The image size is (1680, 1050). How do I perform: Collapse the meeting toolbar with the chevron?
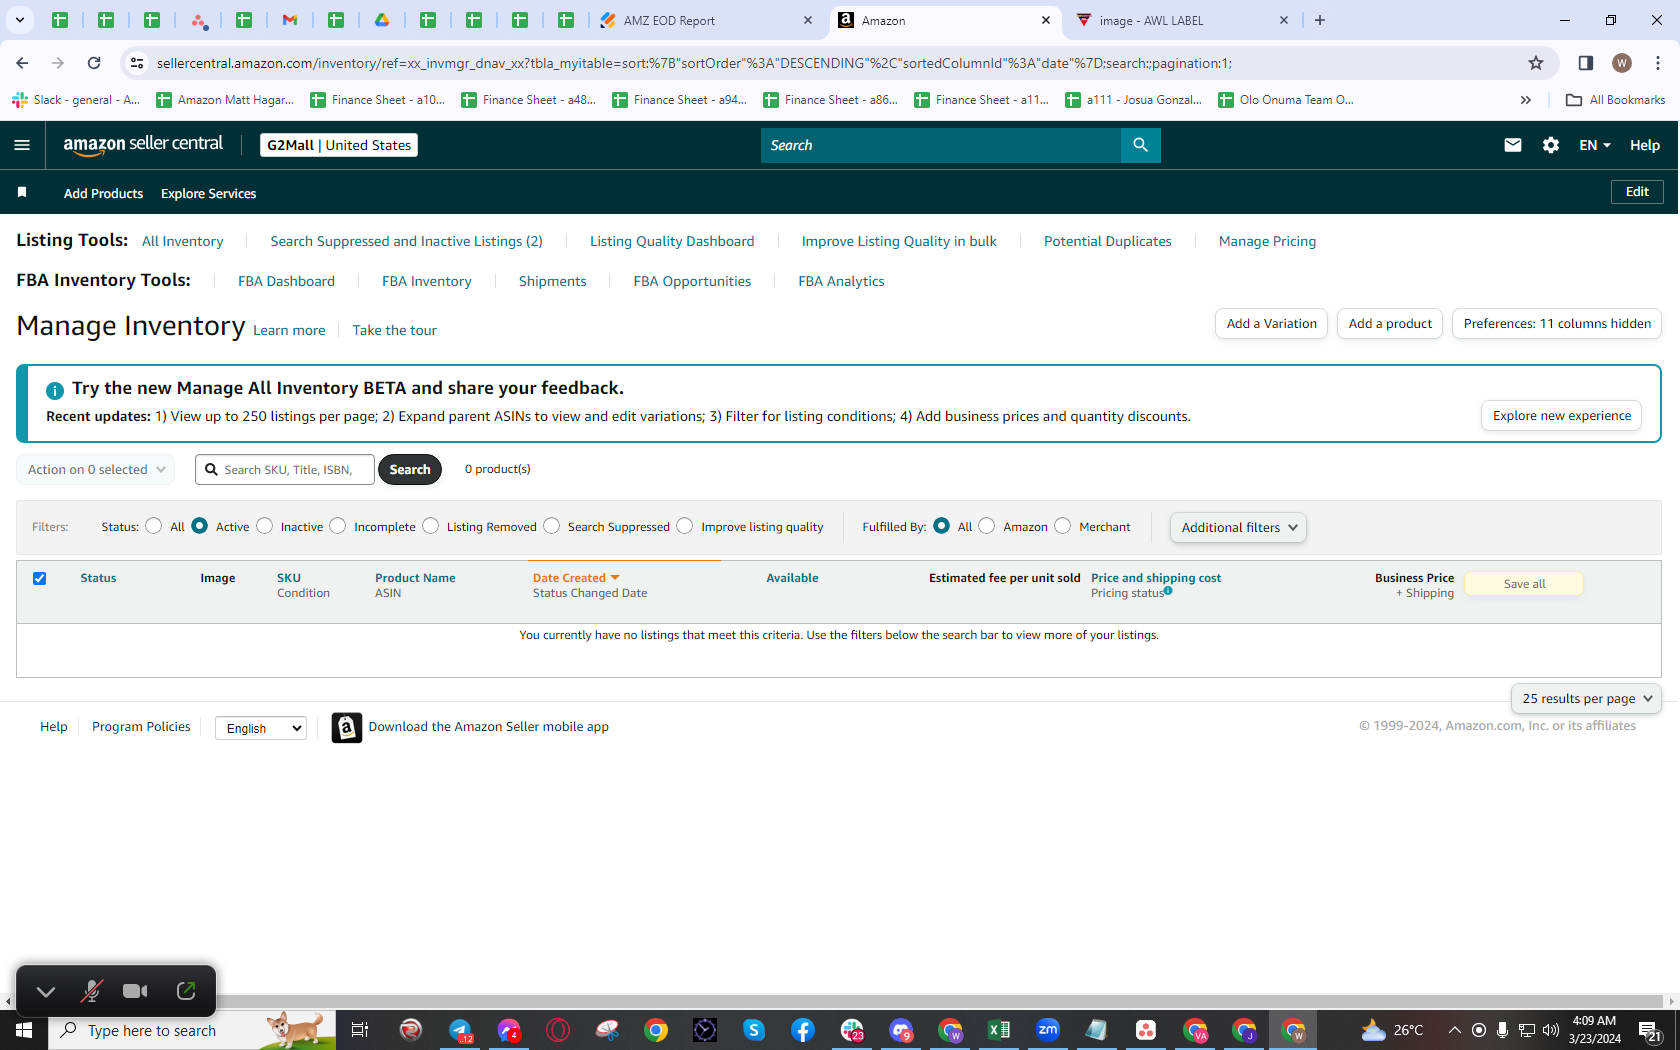click(46, 991)
